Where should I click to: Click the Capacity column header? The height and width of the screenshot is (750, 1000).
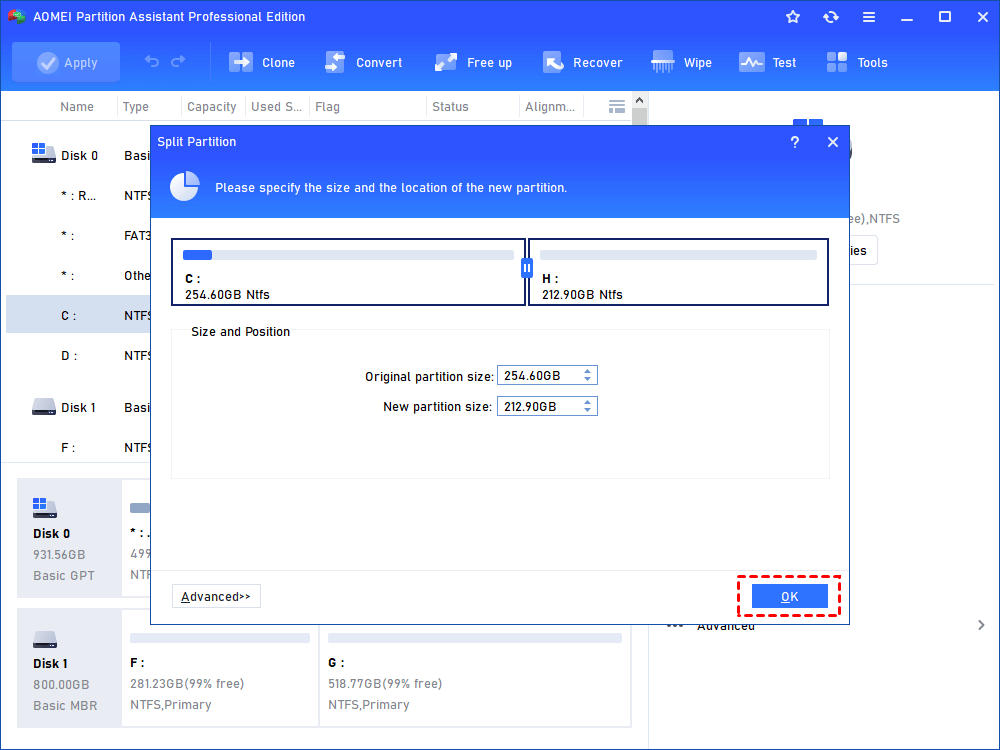212,107
